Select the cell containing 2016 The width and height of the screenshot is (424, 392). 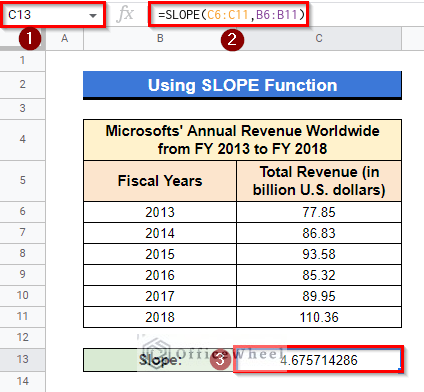point(160,275)
